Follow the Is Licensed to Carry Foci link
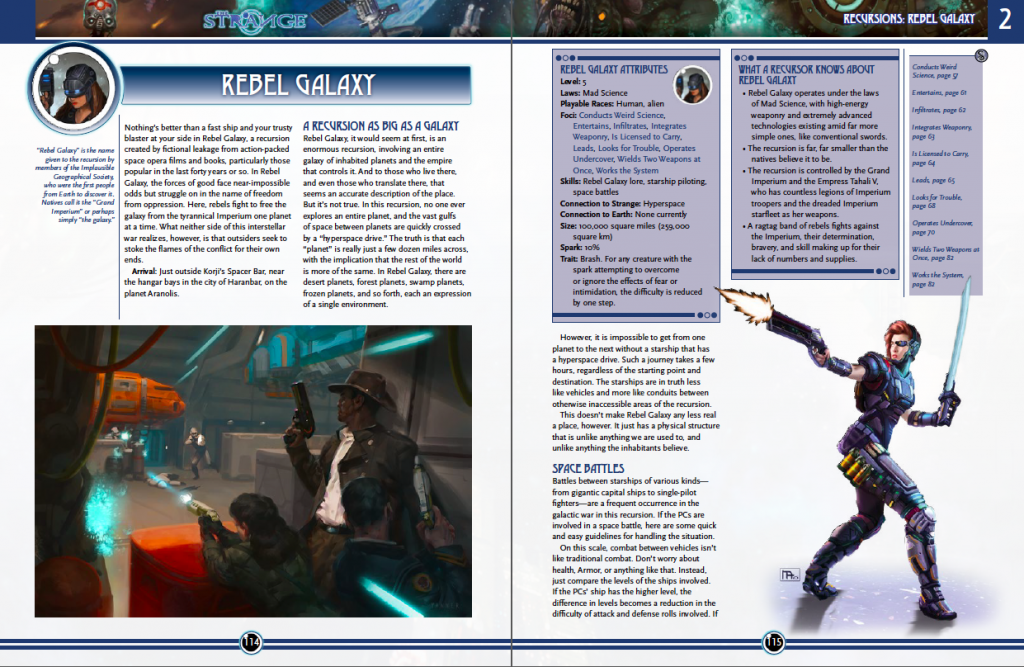Image resolution: width=1024 pixels, height=667 pixels. coord(646,137)
